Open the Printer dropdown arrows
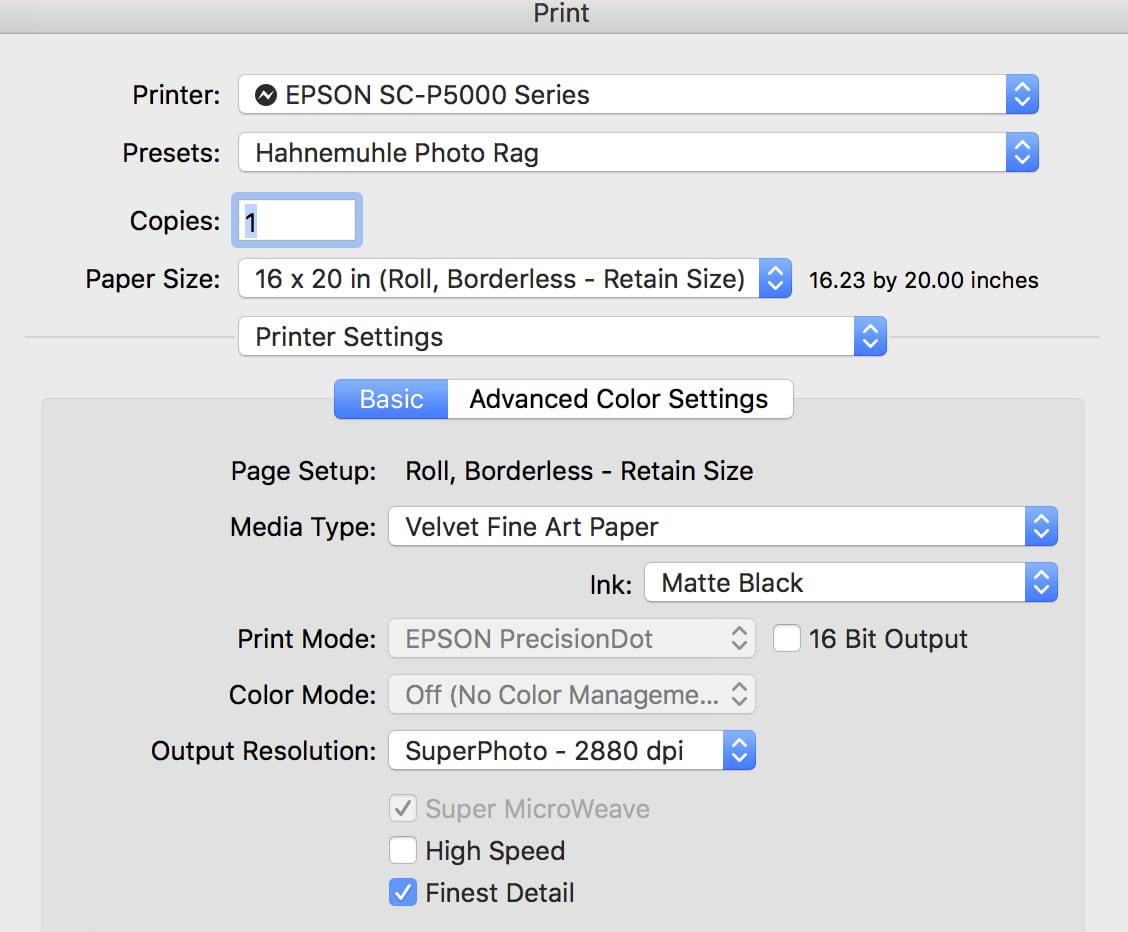1128x932 pixels. 1022,95
